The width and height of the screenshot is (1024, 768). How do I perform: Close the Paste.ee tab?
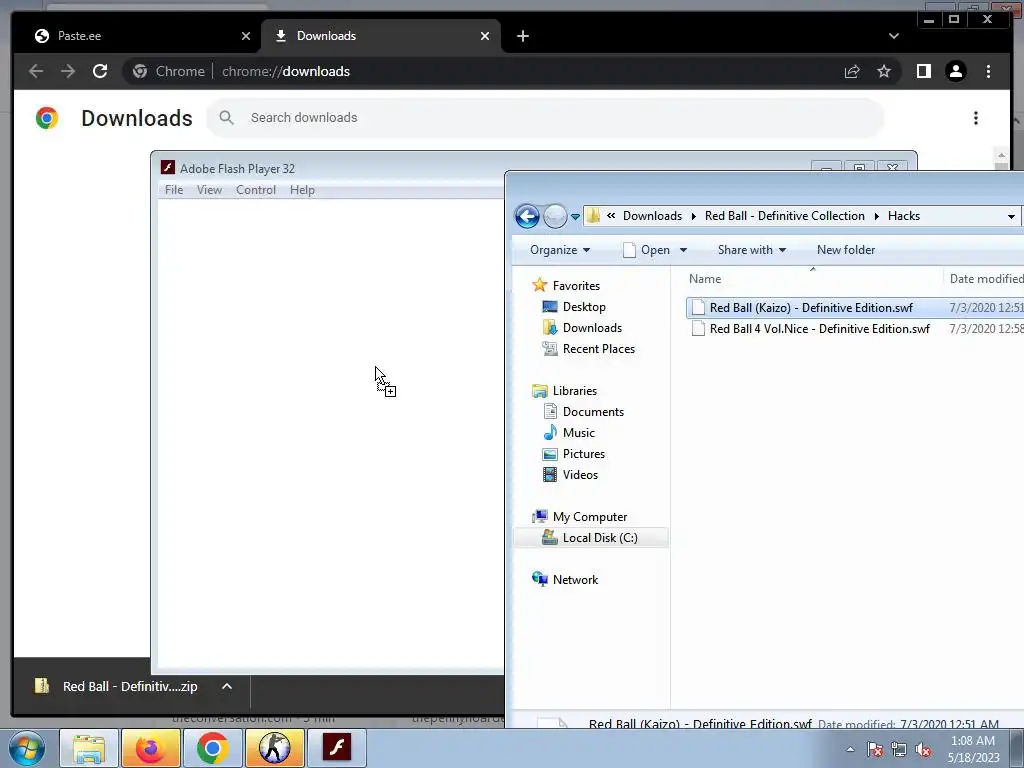pos(246,36)
